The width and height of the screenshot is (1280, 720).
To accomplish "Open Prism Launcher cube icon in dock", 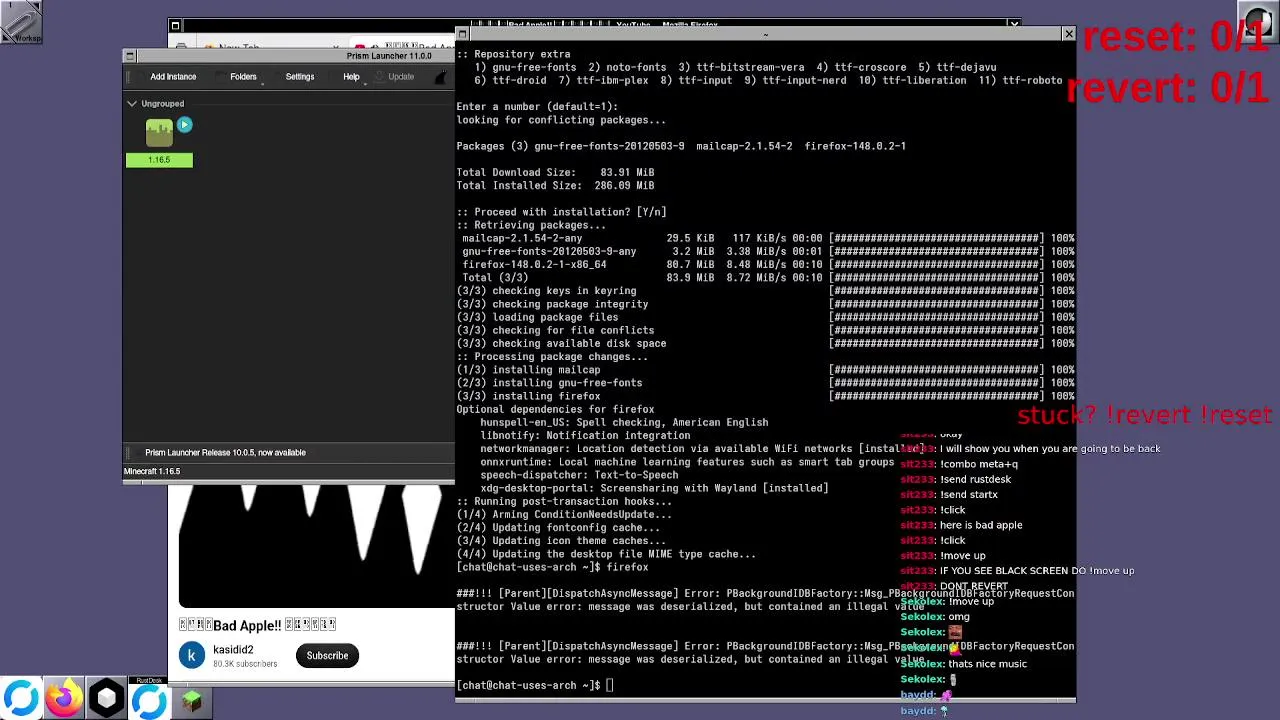I will [x=107, y=698].
